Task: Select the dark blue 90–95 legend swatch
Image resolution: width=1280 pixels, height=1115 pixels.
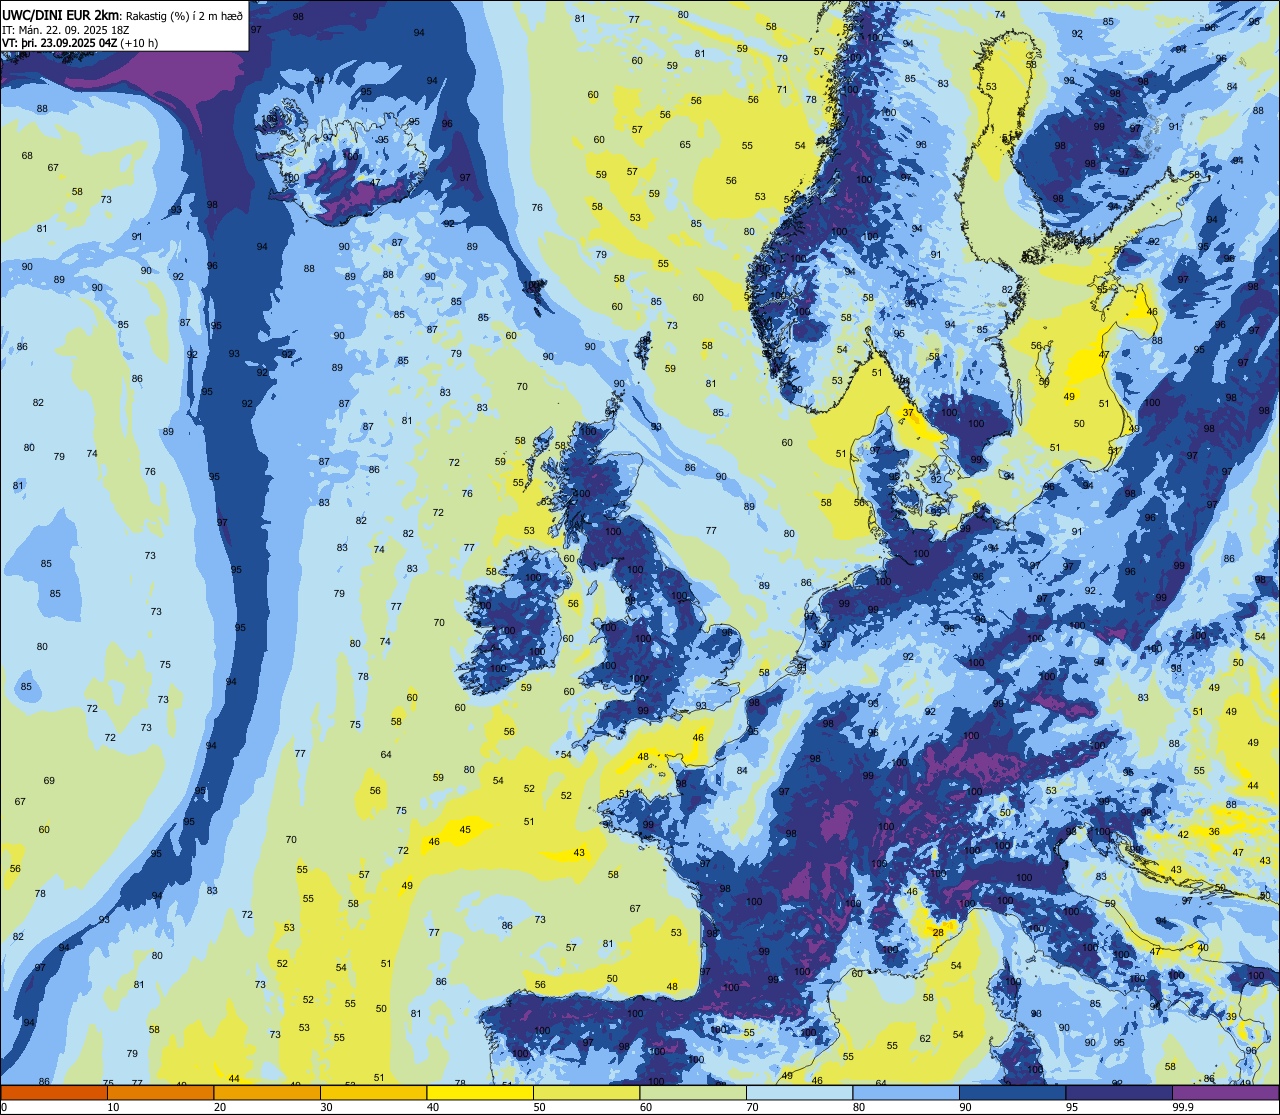Action: tap(1012, 1093)
